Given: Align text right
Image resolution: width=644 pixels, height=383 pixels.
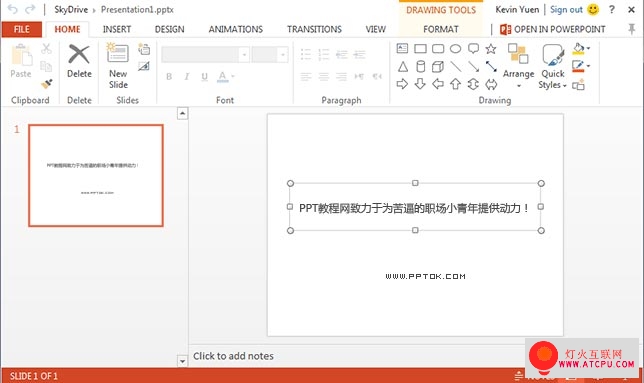Looking at the screenshot, I should [341, 76].
